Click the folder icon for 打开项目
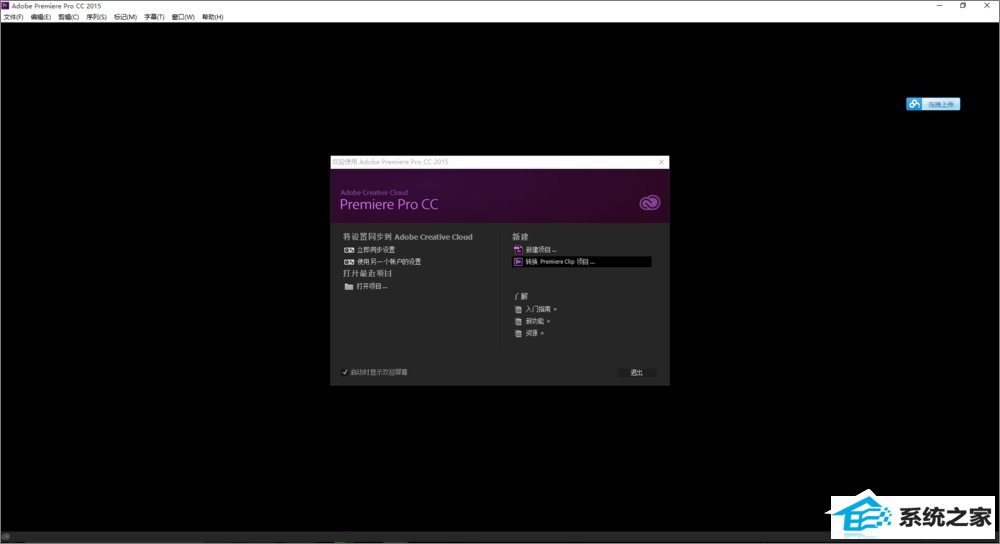 348,286
